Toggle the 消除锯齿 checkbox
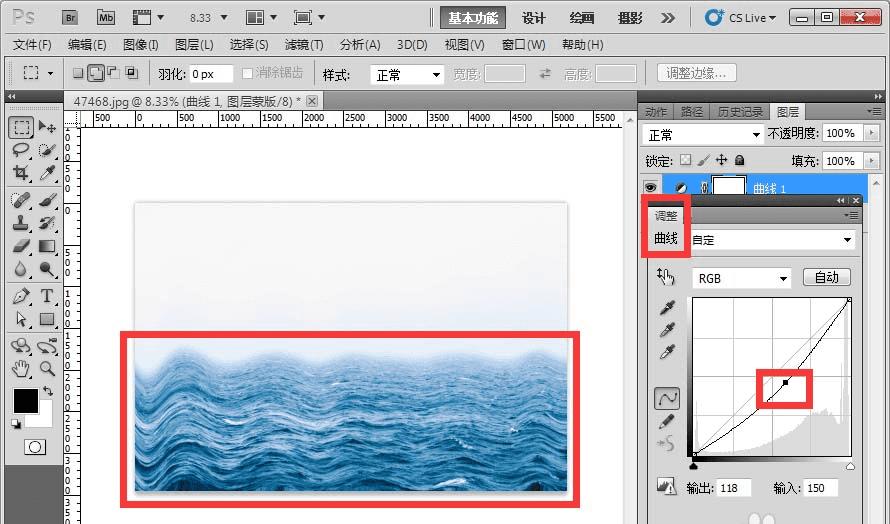Screen dimensions: 890x524 click(x=247, y=73)
